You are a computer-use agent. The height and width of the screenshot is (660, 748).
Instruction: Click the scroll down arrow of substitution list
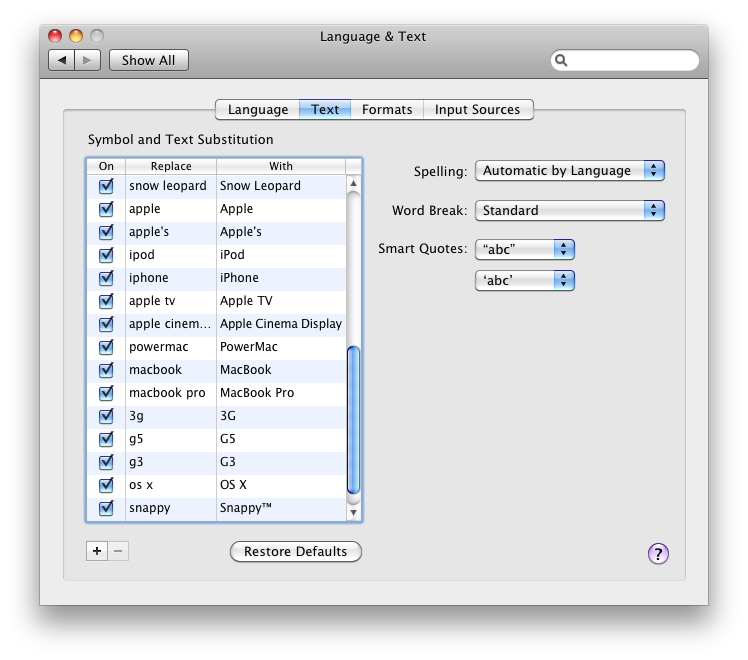click(x=353, y=513)
